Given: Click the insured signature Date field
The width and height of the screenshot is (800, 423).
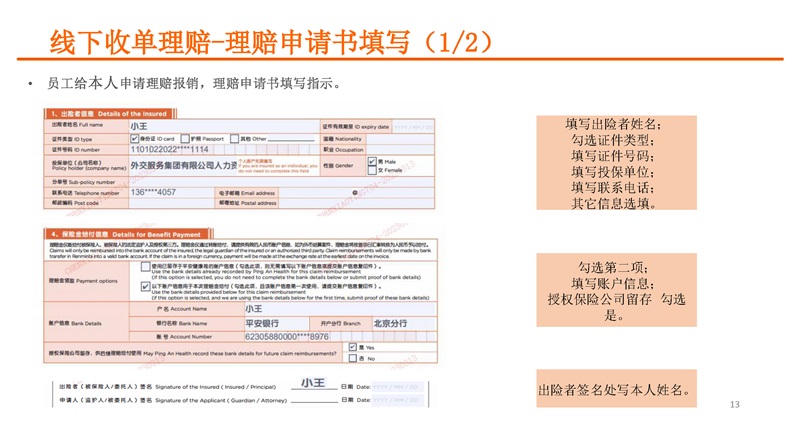Looking at the screenshot, I should [x=396, y=387].
